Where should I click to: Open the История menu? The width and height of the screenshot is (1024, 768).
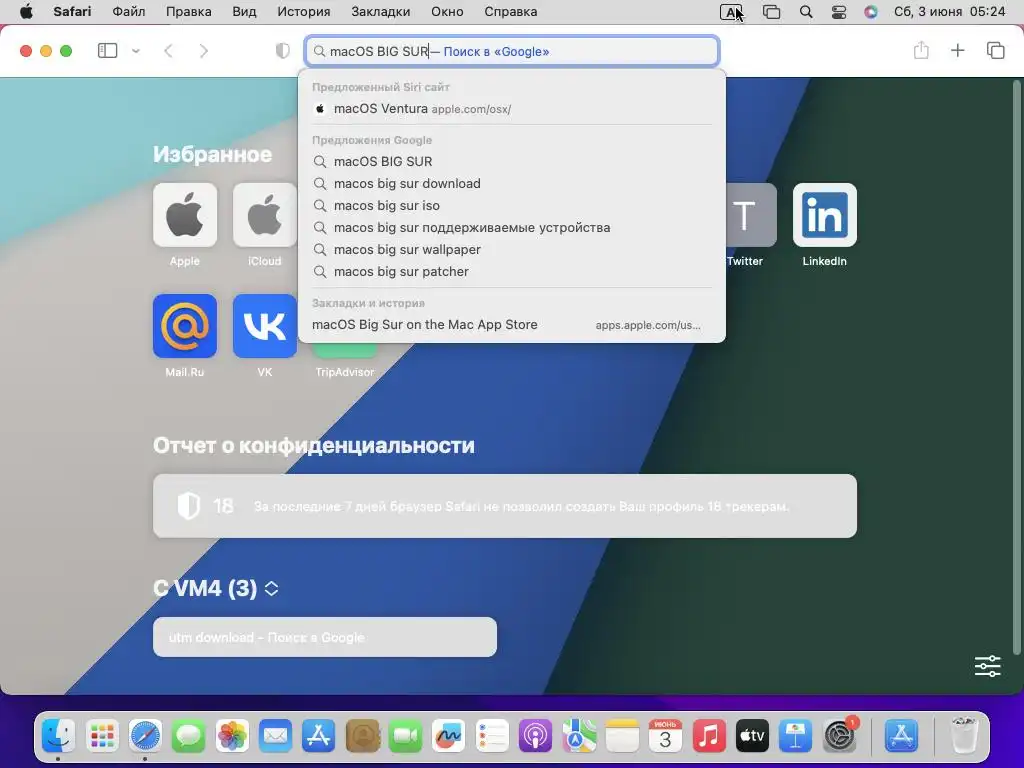[304, 12]
